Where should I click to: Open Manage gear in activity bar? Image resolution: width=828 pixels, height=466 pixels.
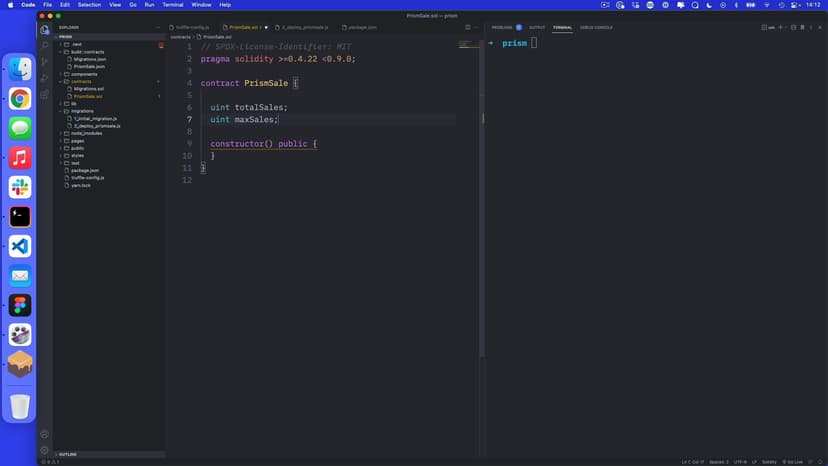pyautogui.click(x=45, y=450)
